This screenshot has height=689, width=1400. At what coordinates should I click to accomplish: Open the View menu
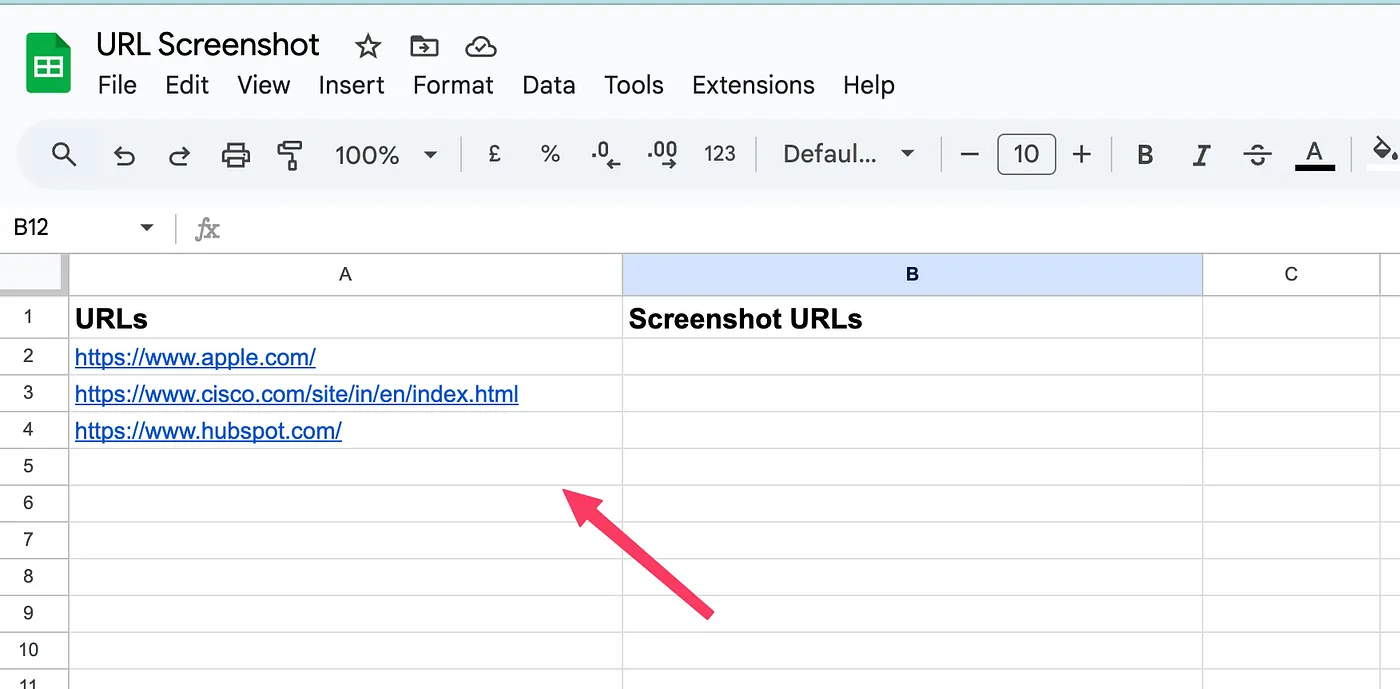pyautogui.click(x=264, y=85)
